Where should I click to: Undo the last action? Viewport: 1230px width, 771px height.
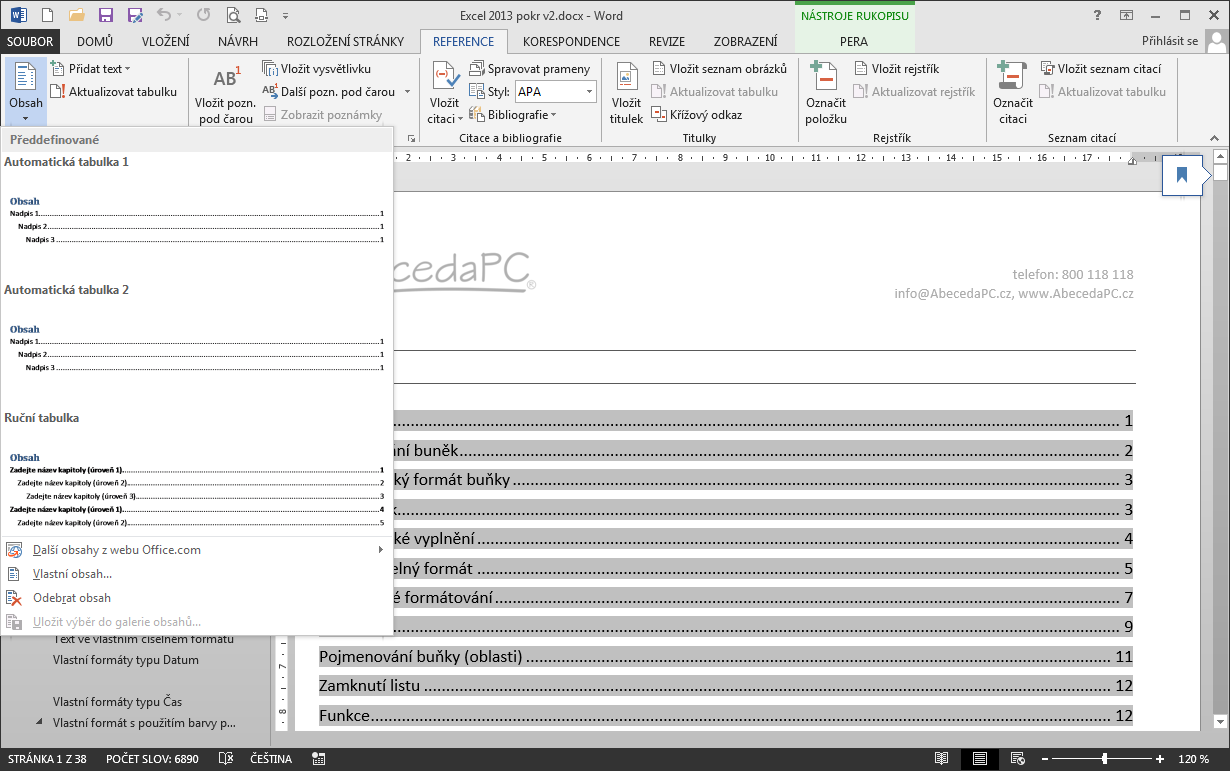click(x=164, y=15)
